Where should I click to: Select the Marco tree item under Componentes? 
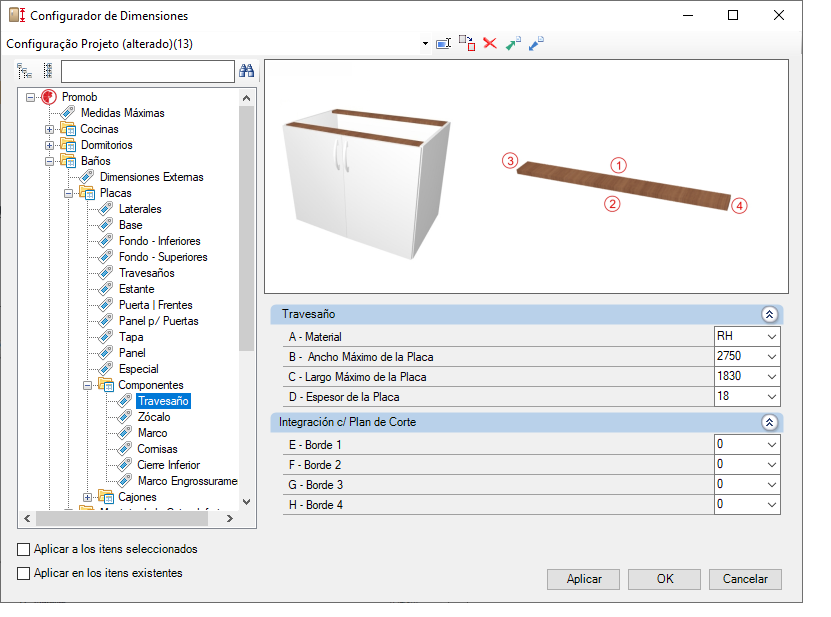pos(153,433)
